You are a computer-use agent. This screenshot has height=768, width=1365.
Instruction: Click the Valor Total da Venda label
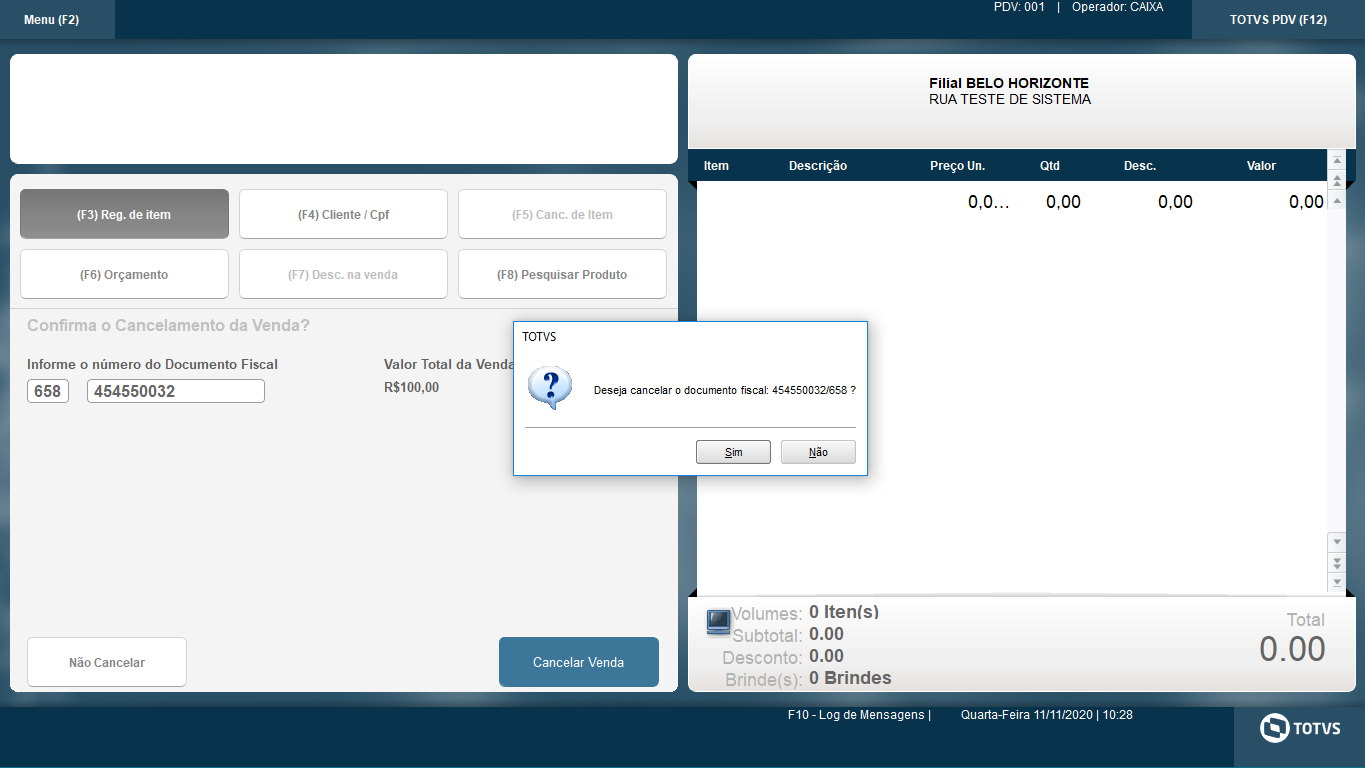tap(449, 365)
